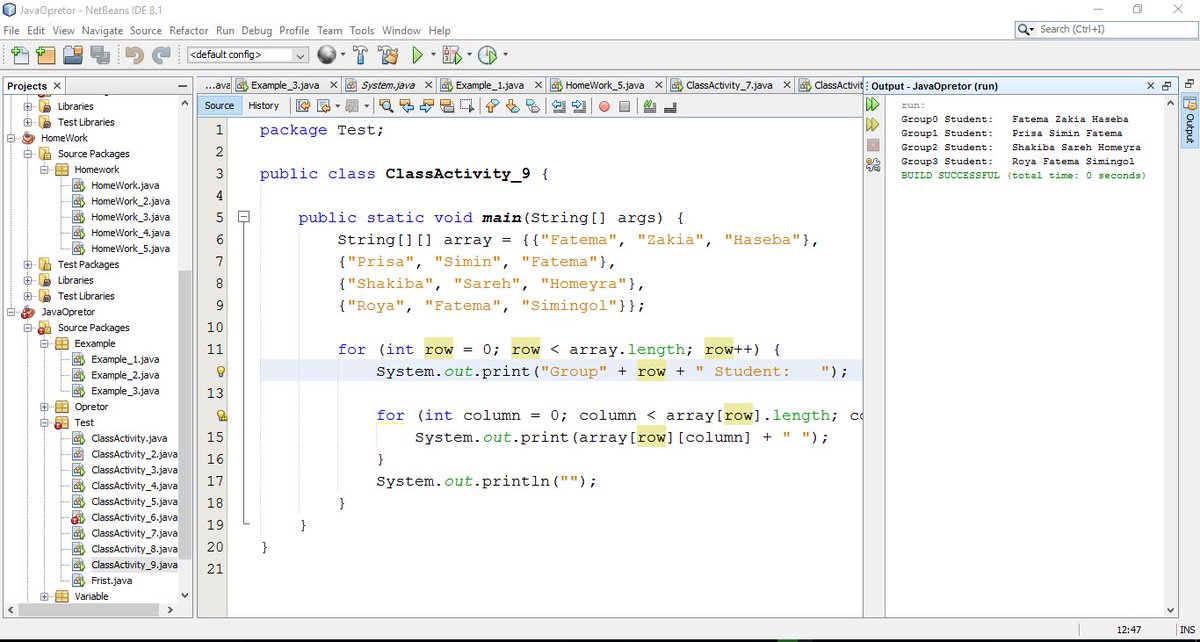Switch to the History view

pos(264,106)
